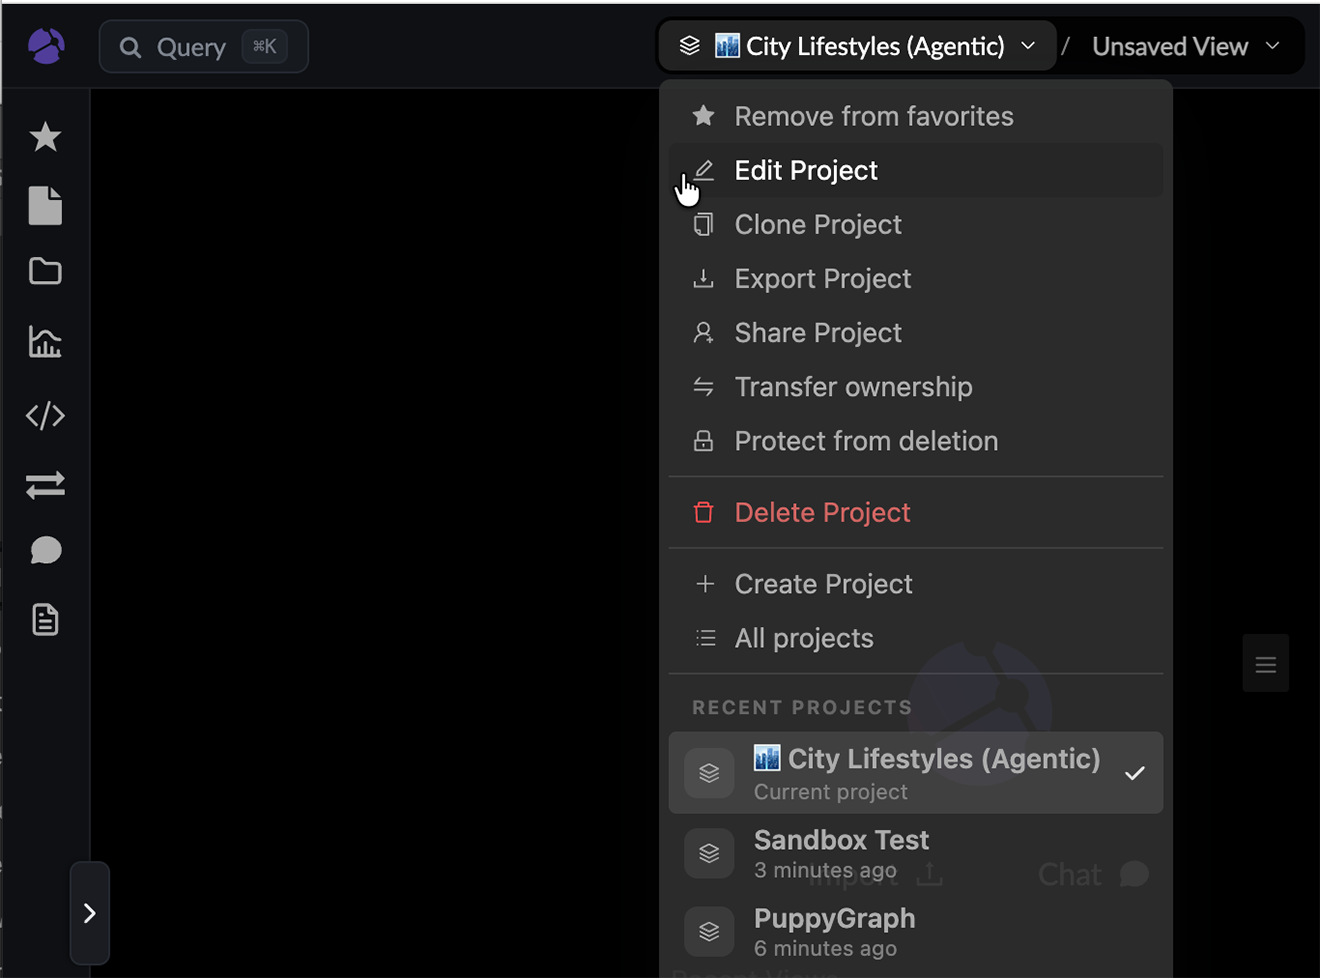Open the chat bubble icon in sidebar
This screenshot has height=978, width=1320.
pos(45,551)
